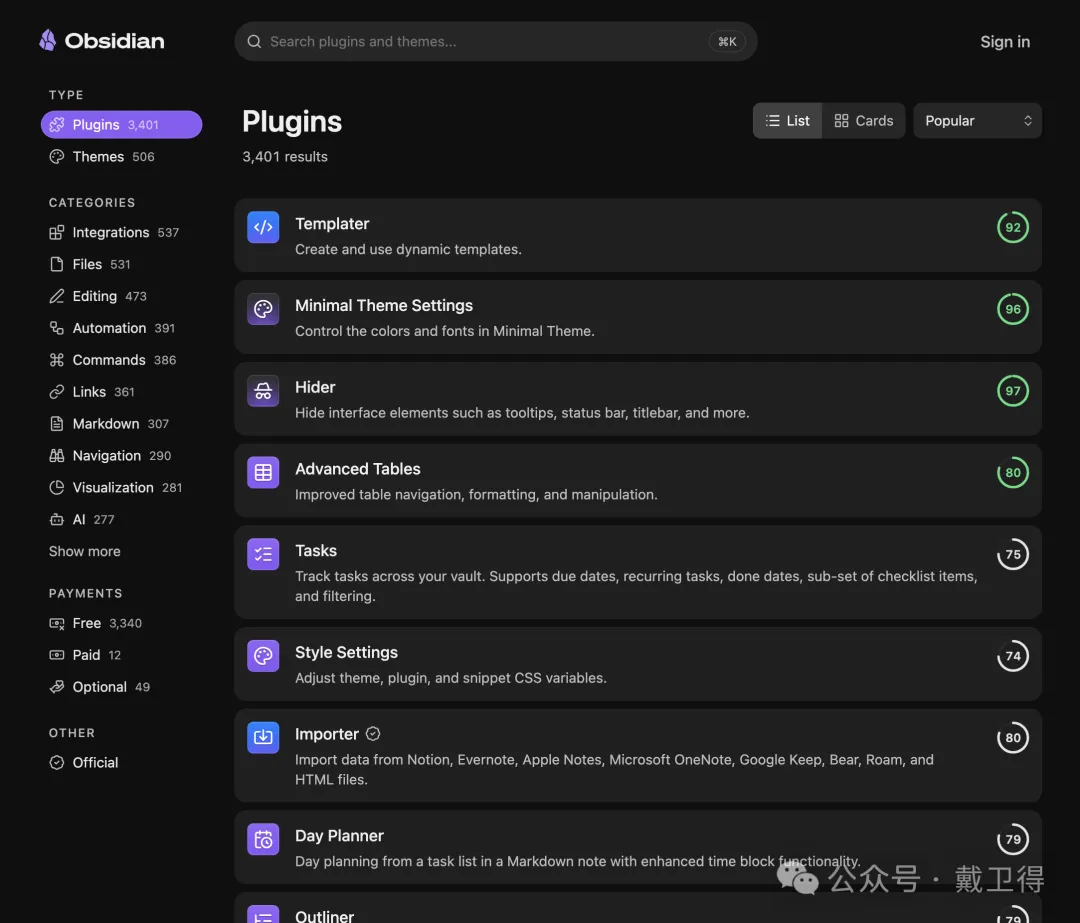Screen dimensions: 1080x923
Task: Focus the search plugins and themes field
Action: pos(496,41)
